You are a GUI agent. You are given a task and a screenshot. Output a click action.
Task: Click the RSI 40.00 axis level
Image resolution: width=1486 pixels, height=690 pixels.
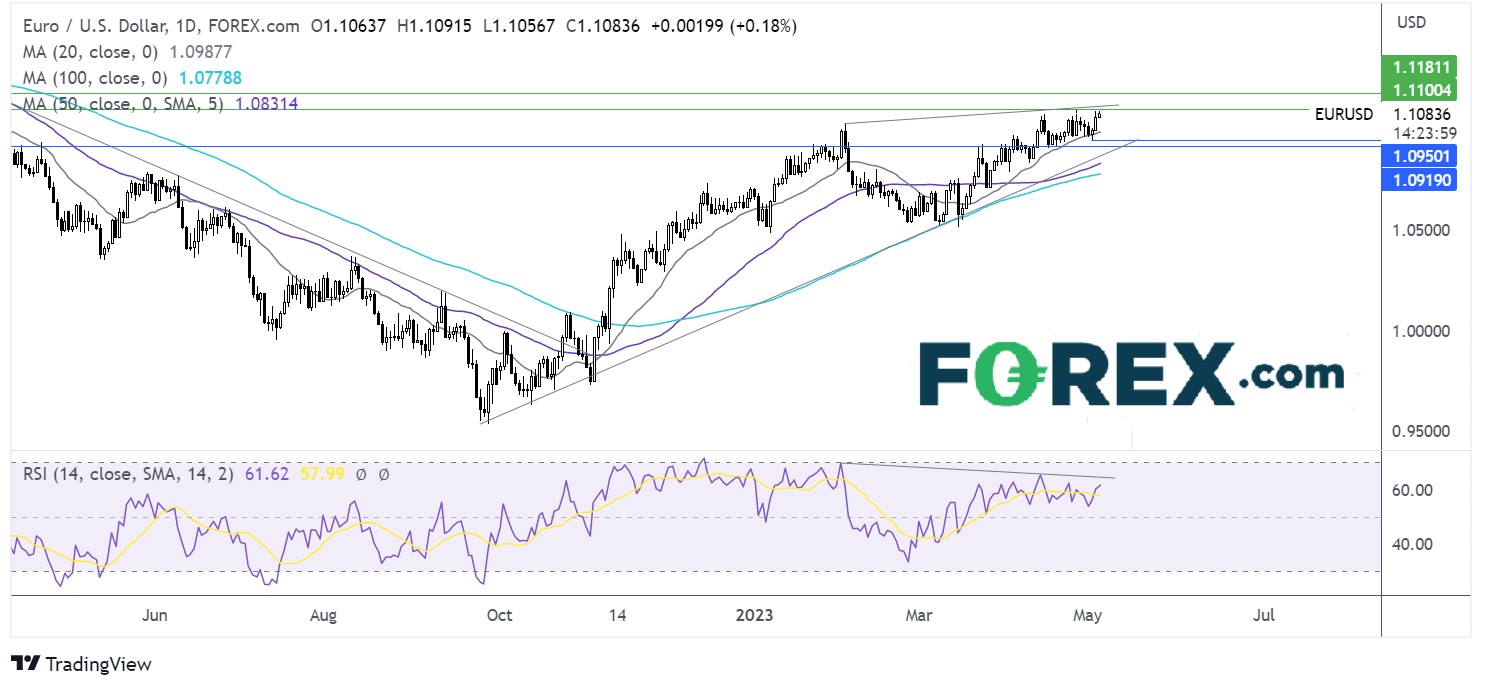[x=1413, y=544]
